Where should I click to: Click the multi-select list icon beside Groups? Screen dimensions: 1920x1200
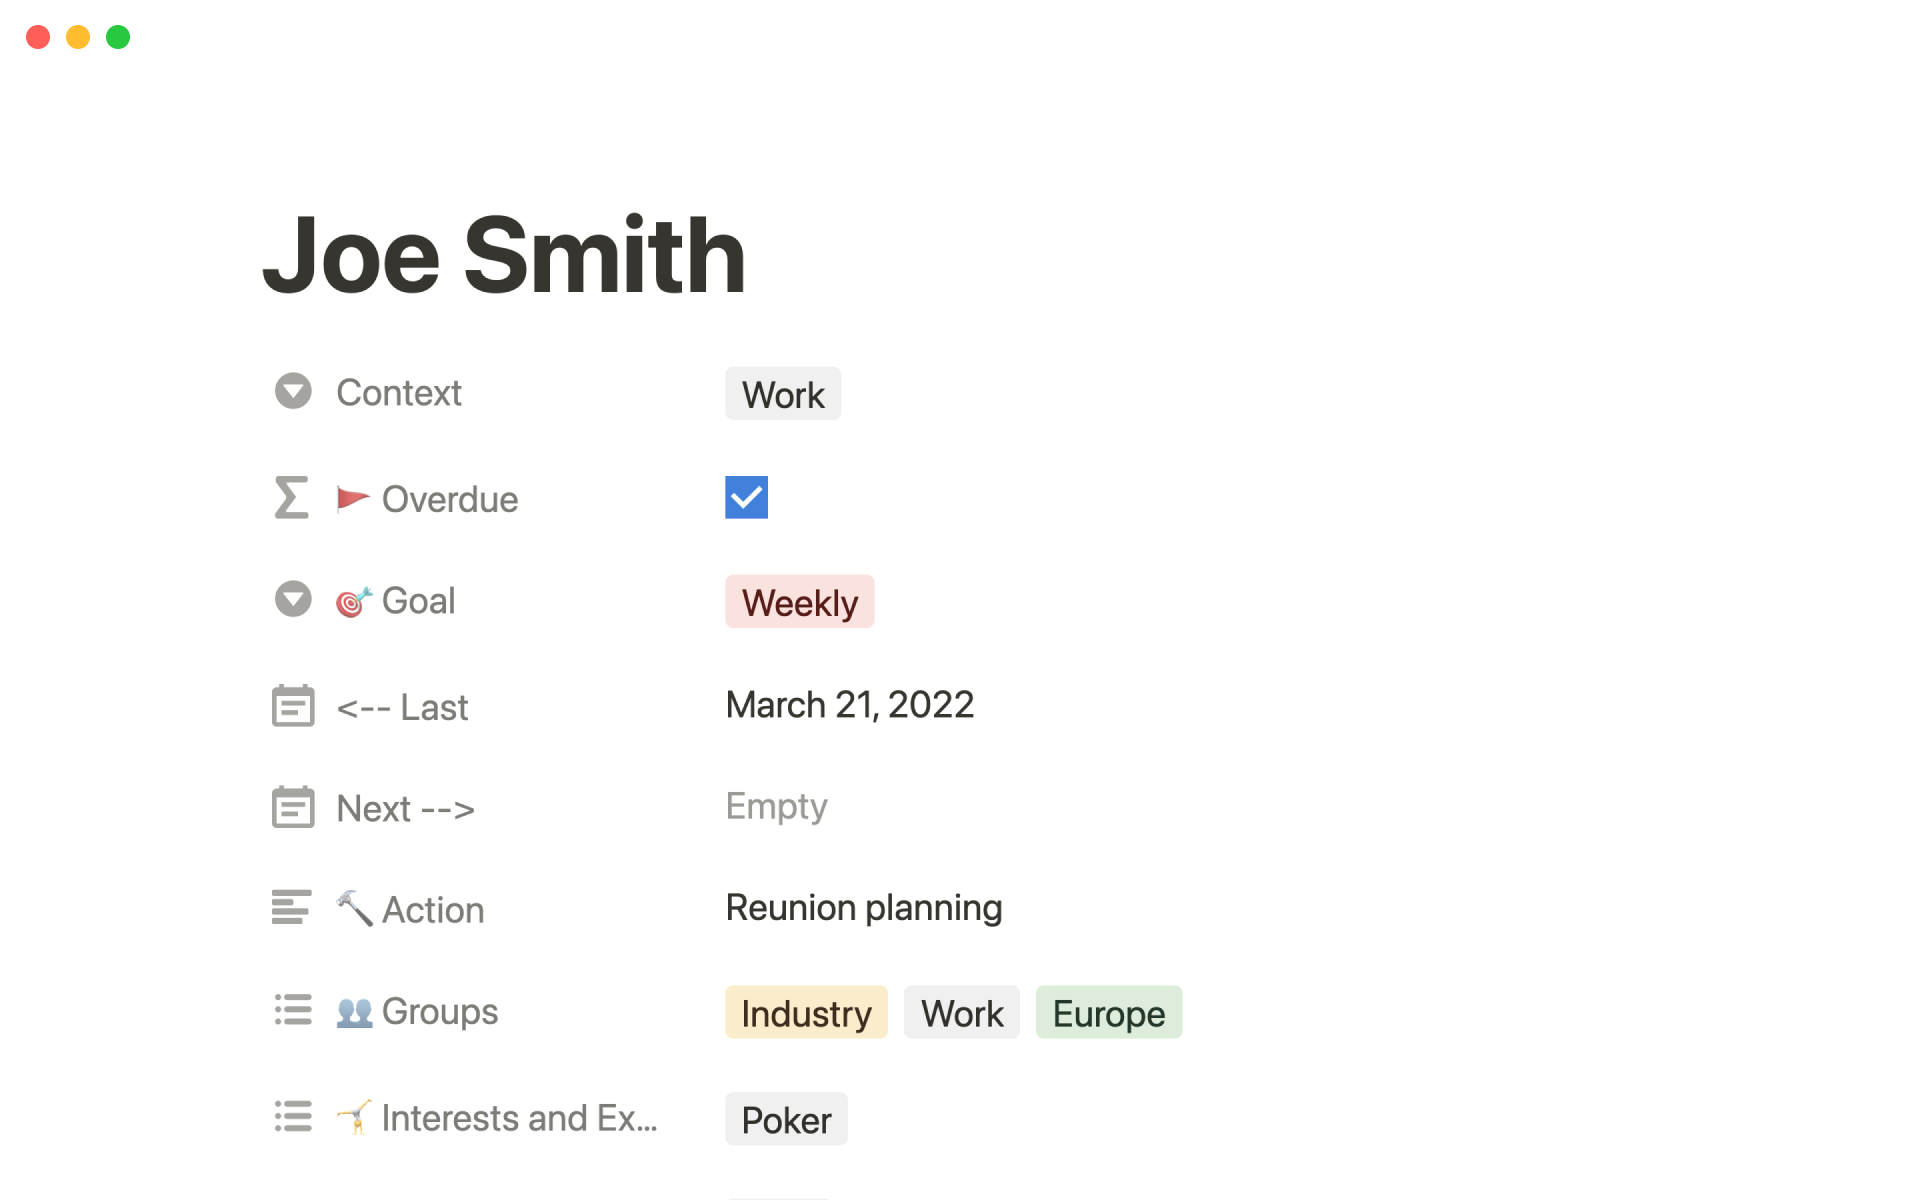coord(293,1010)
